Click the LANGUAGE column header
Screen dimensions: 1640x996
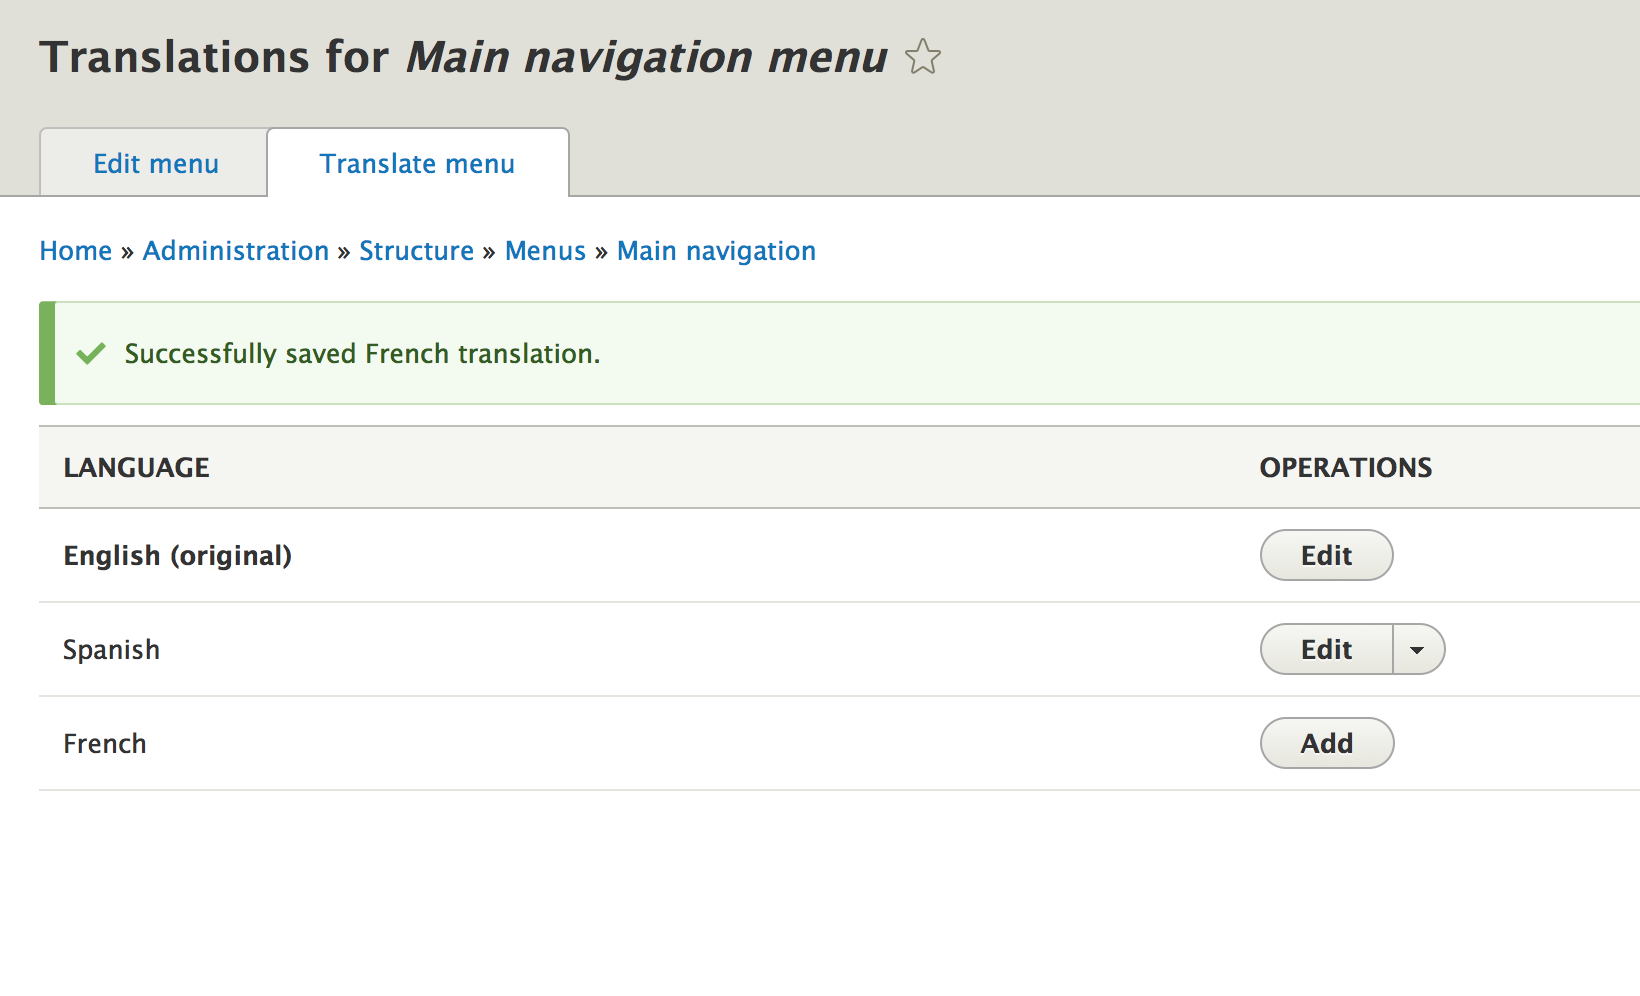[x=136, y=467]
